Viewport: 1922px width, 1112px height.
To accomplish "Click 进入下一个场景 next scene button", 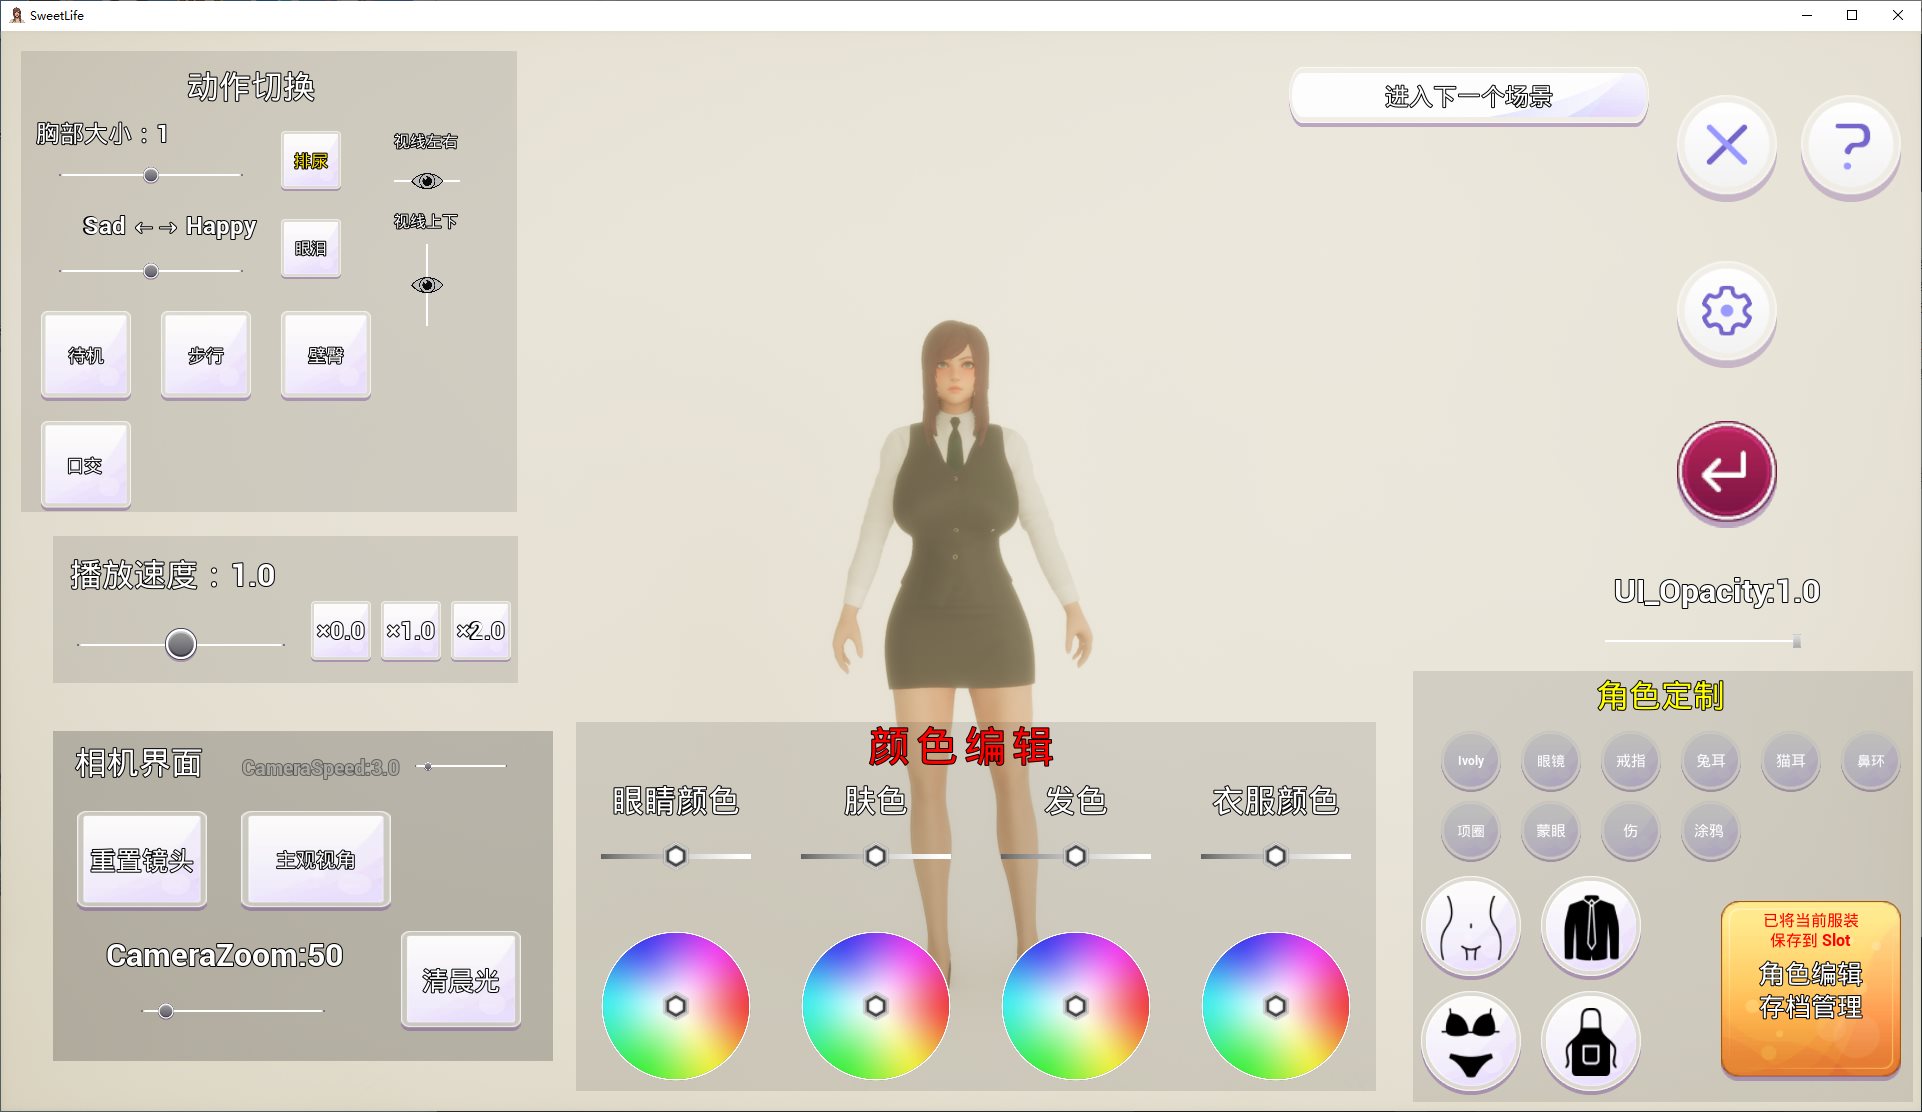I will tap(1468, 97).
